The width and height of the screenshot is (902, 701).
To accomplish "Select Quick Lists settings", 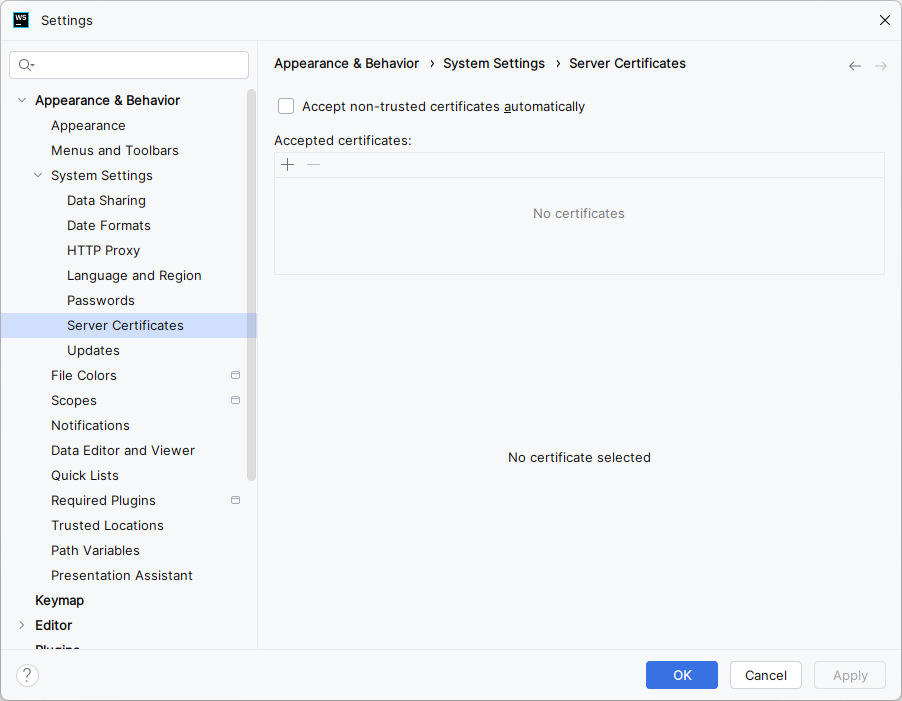I will click(85, 475).
